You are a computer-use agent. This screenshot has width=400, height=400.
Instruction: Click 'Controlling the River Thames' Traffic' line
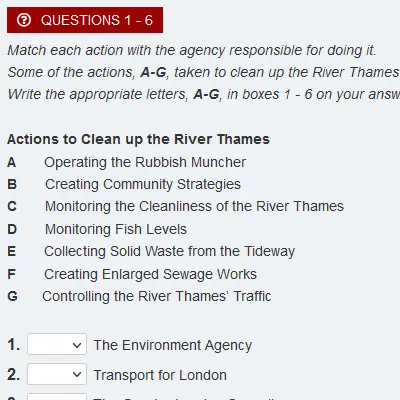coord(157,296)
